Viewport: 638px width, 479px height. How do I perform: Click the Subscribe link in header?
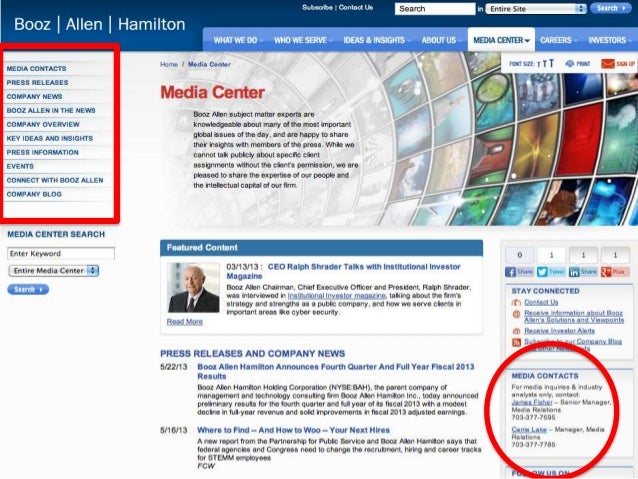(317, 7)
